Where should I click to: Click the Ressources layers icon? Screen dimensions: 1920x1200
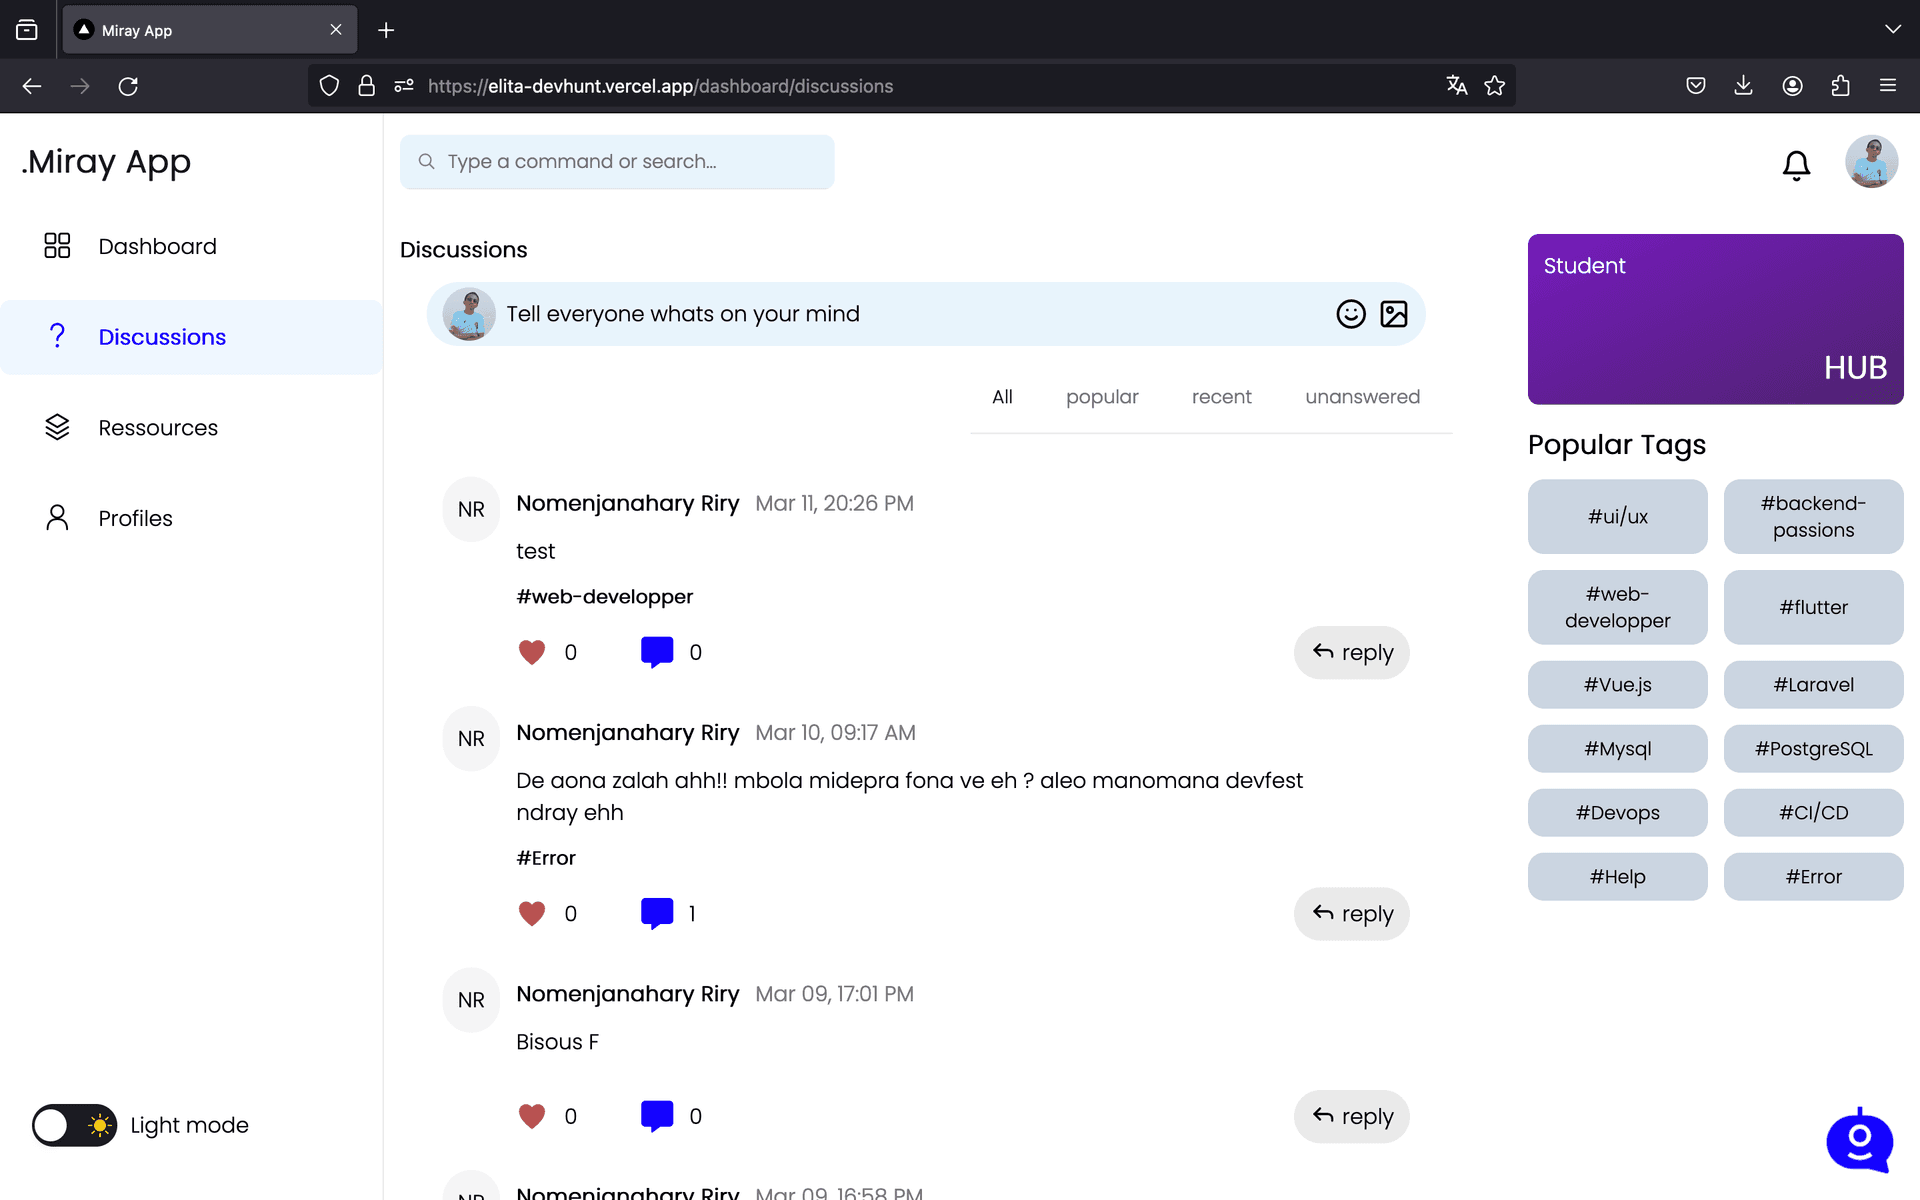tap(57, 427)
